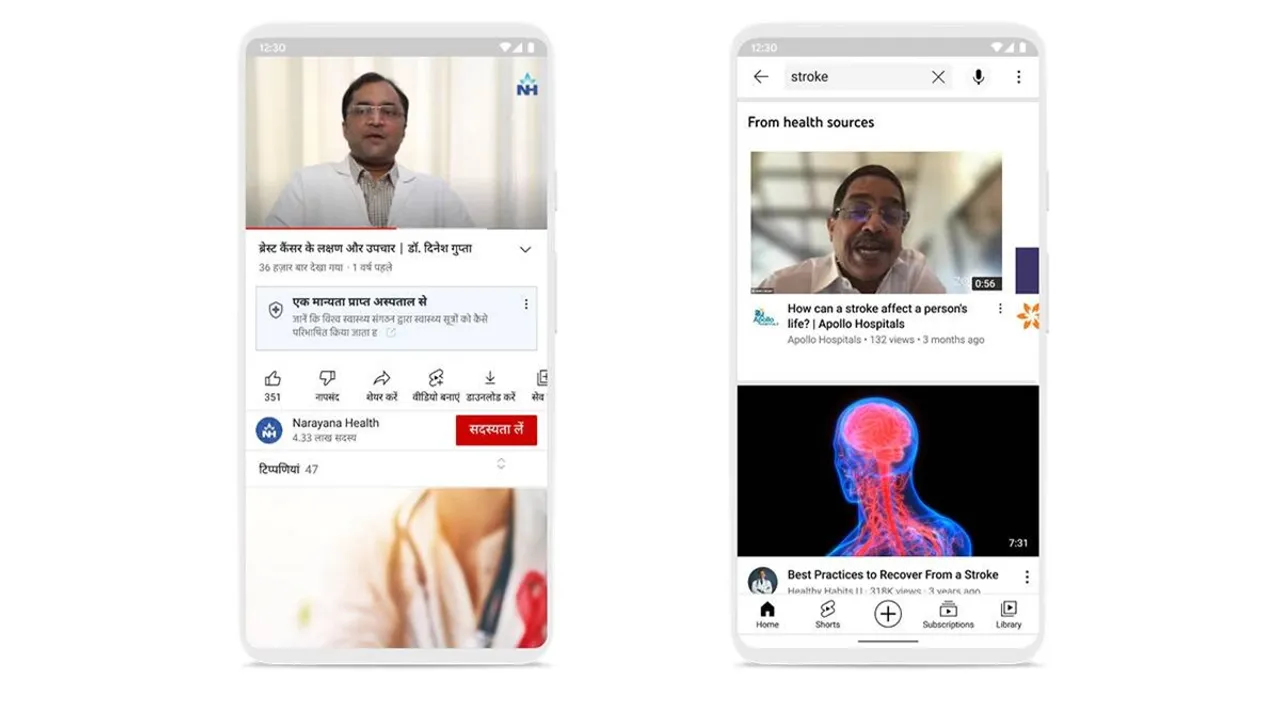
Task: Open the Subscriptions tab
Action: 948,614
